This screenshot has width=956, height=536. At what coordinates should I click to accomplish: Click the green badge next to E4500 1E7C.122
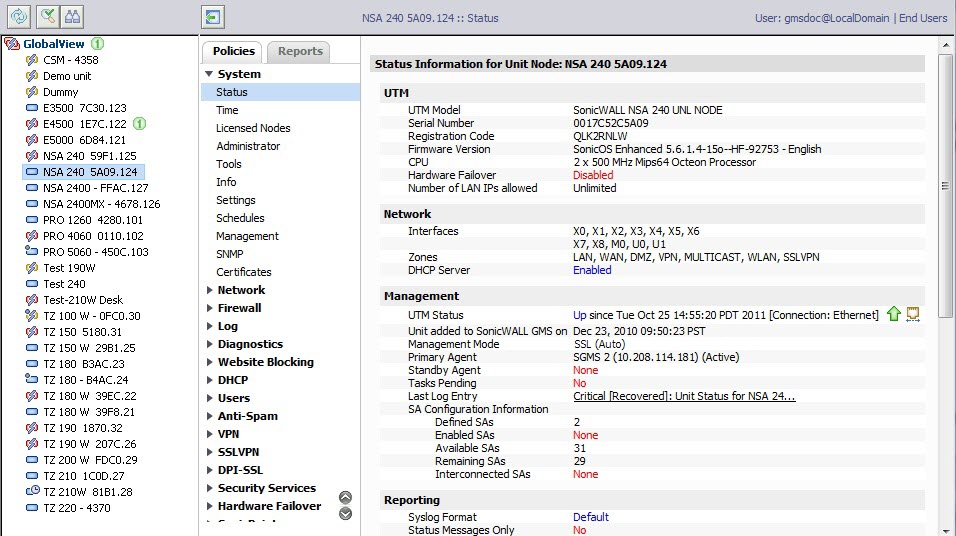point(140,124)
